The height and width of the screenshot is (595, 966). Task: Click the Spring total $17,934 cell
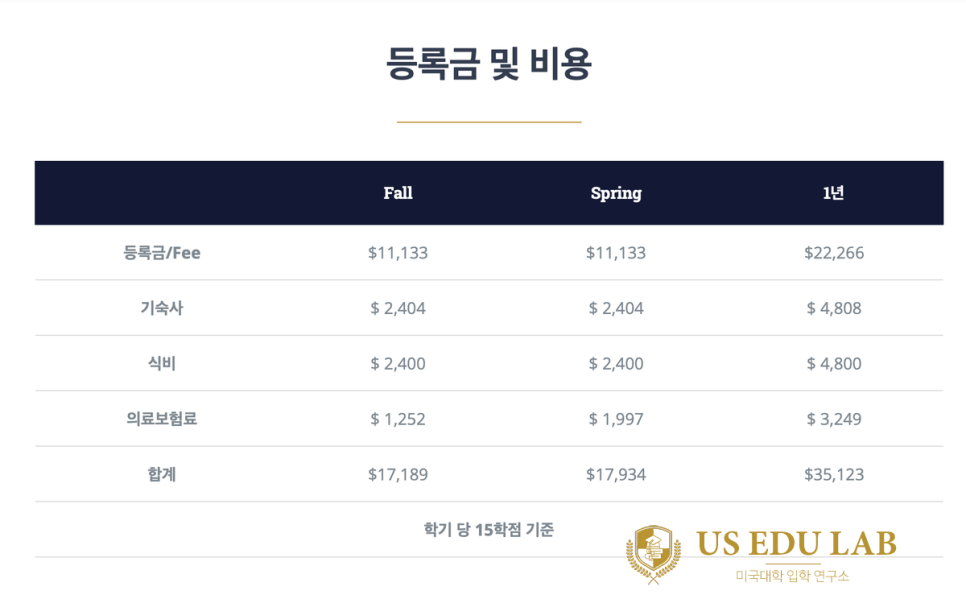tap(616, 474)
